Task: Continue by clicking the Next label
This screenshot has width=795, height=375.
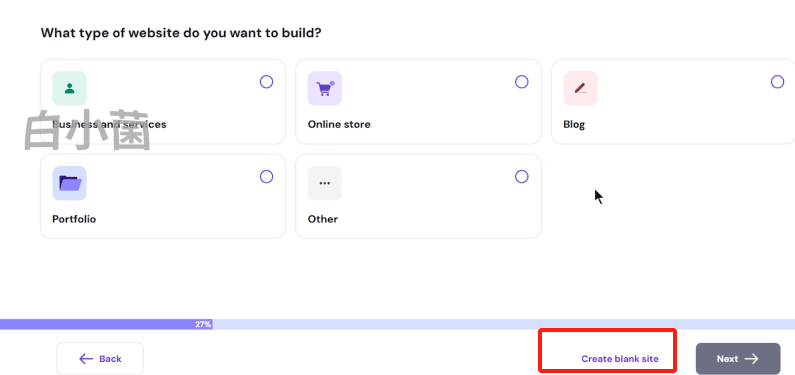Action: (x=728, y=359)
